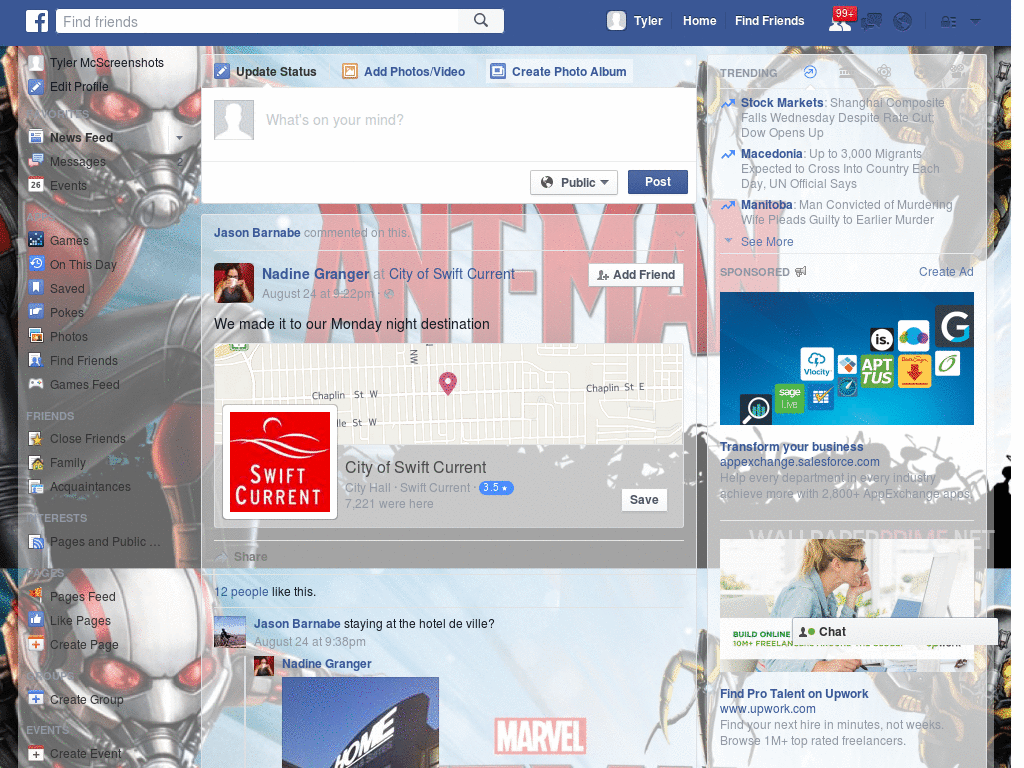1024x768 pixels.
Task: Open post options chevron on Jason Barnabe story
Action: (680, 233)
